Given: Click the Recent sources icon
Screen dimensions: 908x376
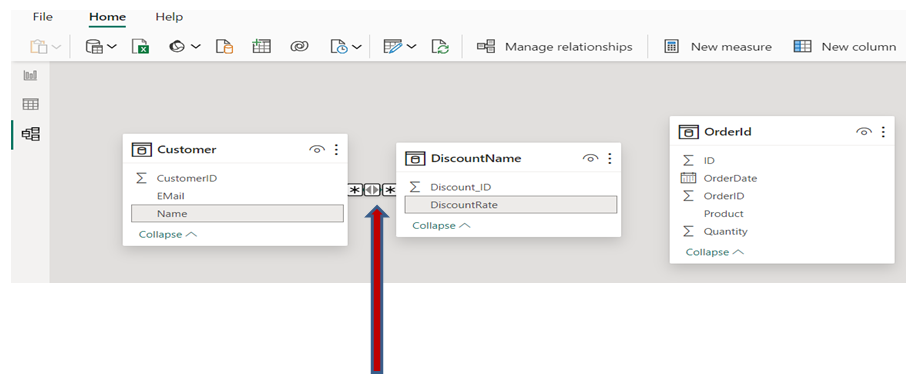Looking at the screenshot, I should coord(339,47).
